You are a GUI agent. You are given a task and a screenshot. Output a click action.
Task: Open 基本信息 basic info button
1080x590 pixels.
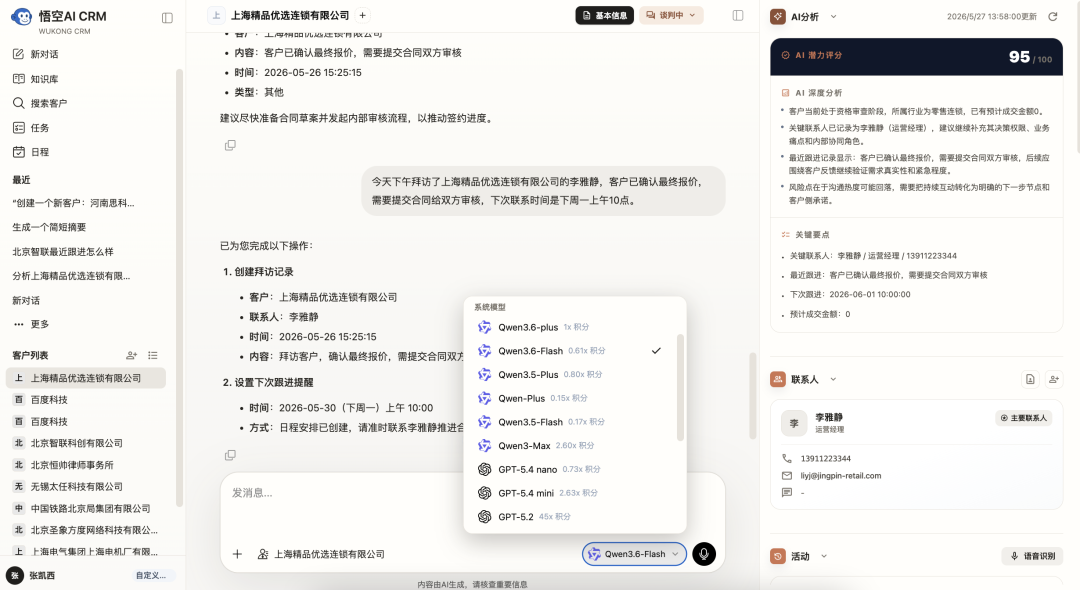click(x=605, y=15)
